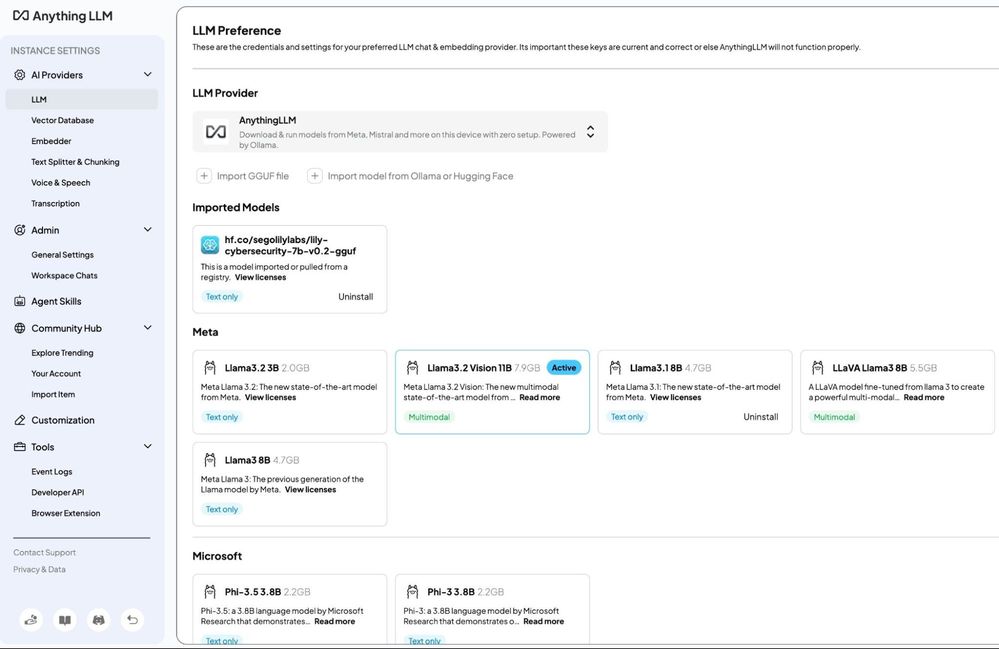Screen dimensions: 999x649
Task: Collapse the Community Hub section chevron
Action: [x=147, y=328]
